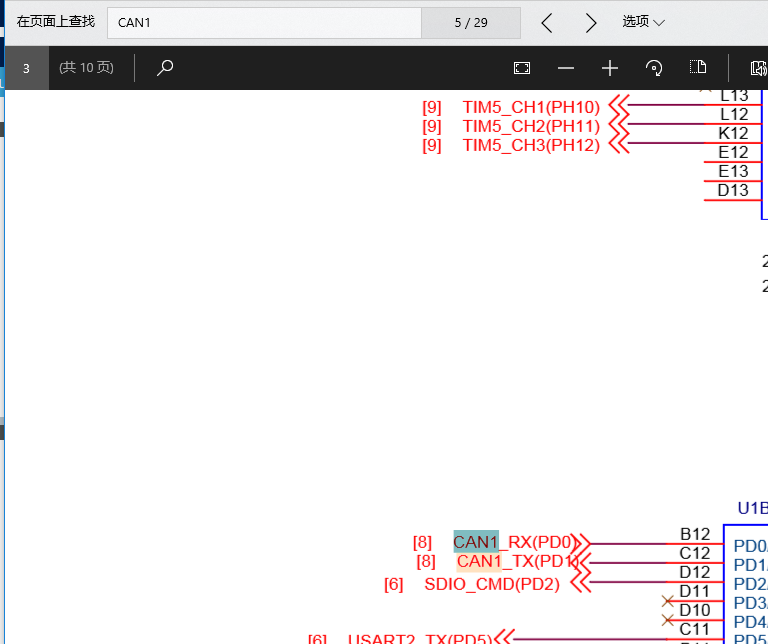The image size is (768, 644).
Task: Click the 共 10 页 page count text
Action: 86,68
